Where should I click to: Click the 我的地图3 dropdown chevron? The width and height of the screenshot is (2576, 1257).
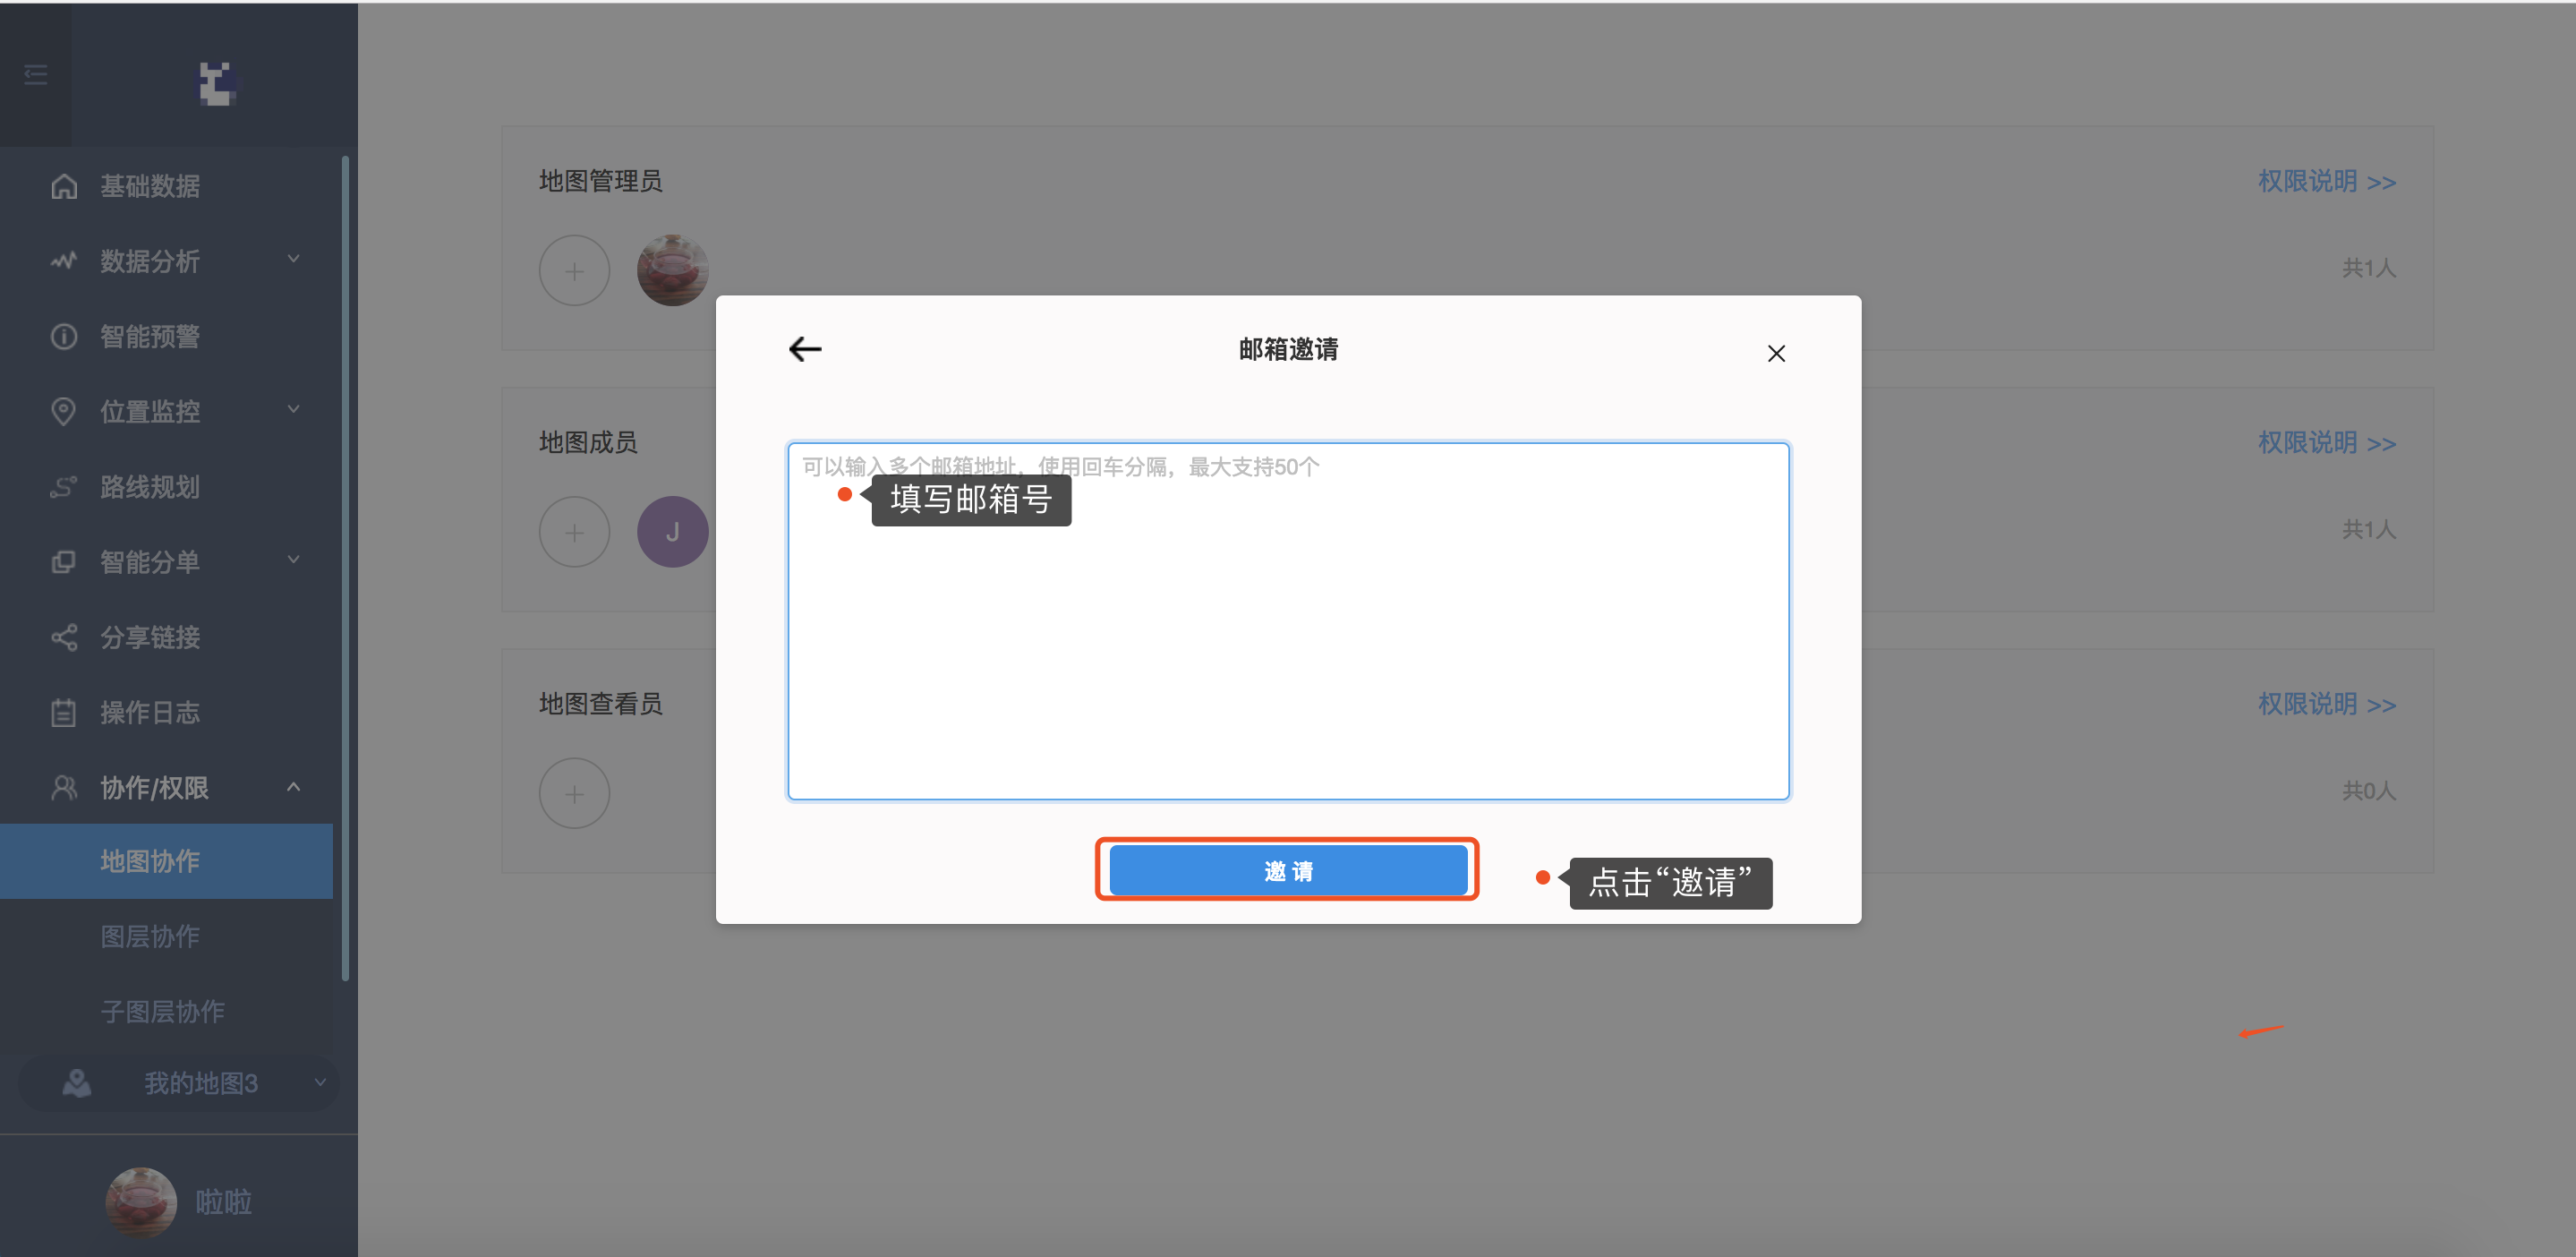coord(320,1082)
